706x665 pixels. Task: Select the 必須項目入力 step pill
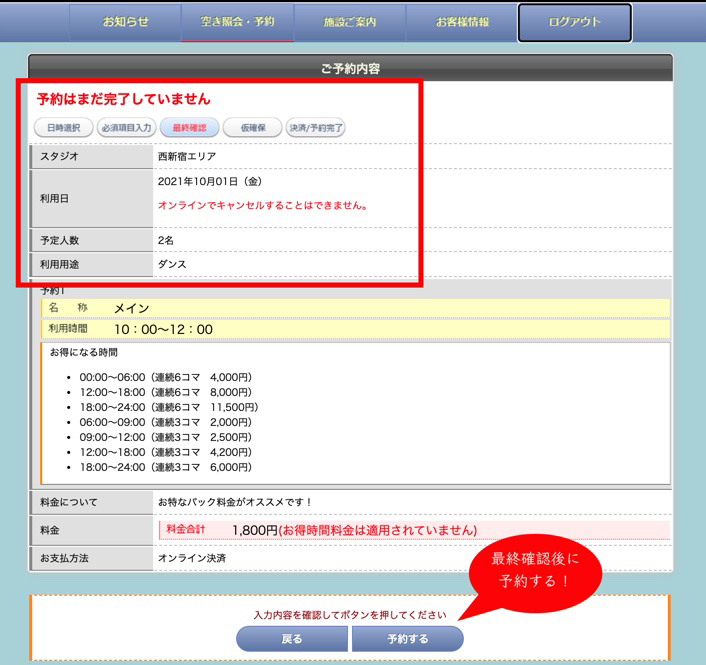coord(125,128)
